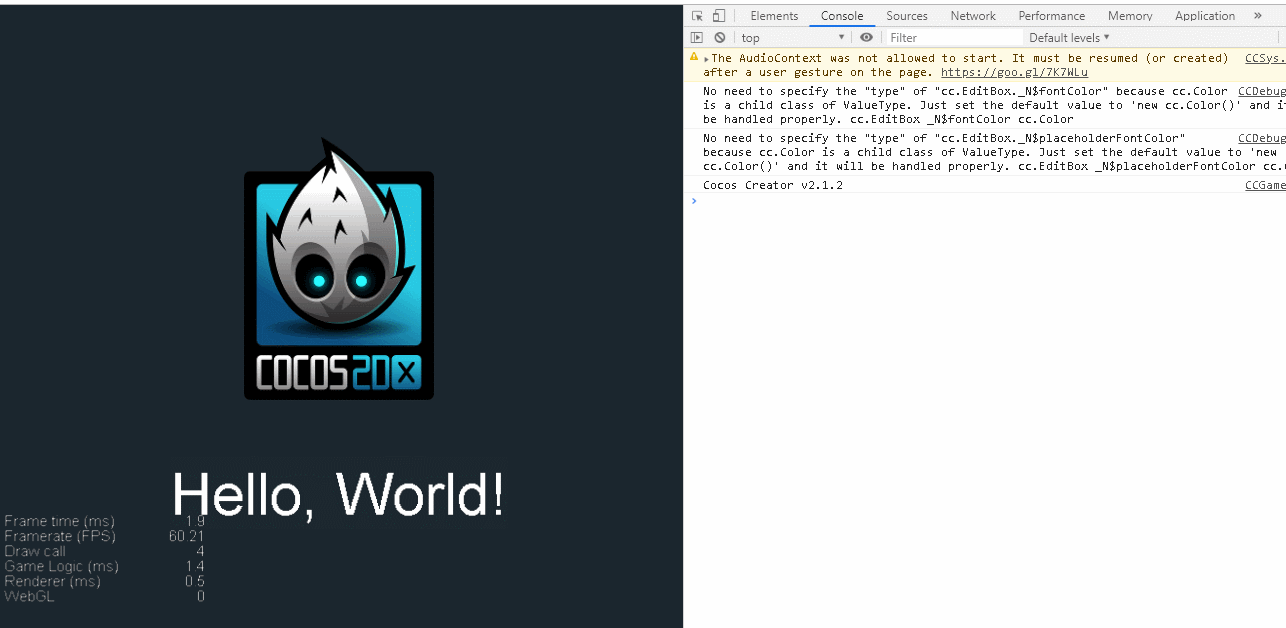
Task: Click the 'Cocos Creator v2.1.2' log text
Action: [x=773, y=185]
